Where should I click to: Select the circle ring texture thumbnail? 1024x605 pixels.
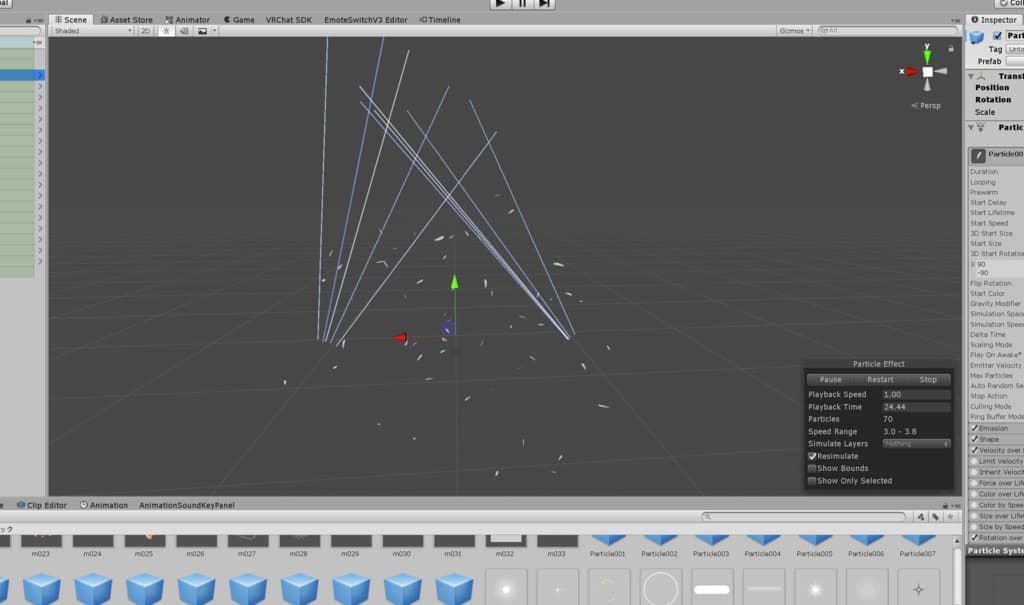click(x=660, y=589)
